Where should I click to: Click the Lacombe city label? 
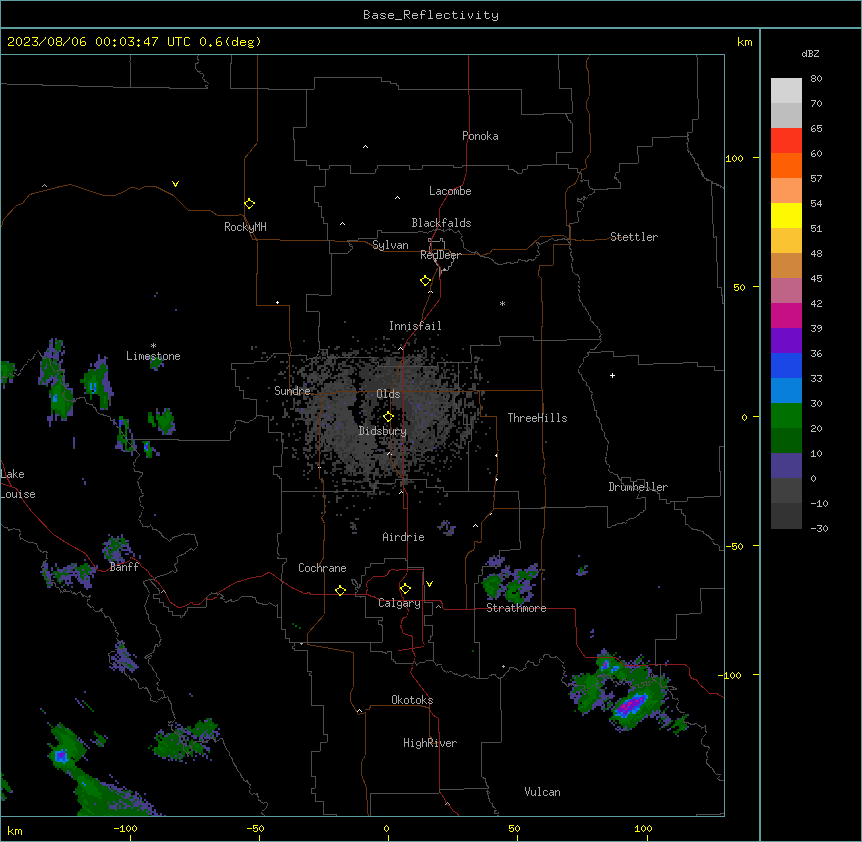point(450,191)
